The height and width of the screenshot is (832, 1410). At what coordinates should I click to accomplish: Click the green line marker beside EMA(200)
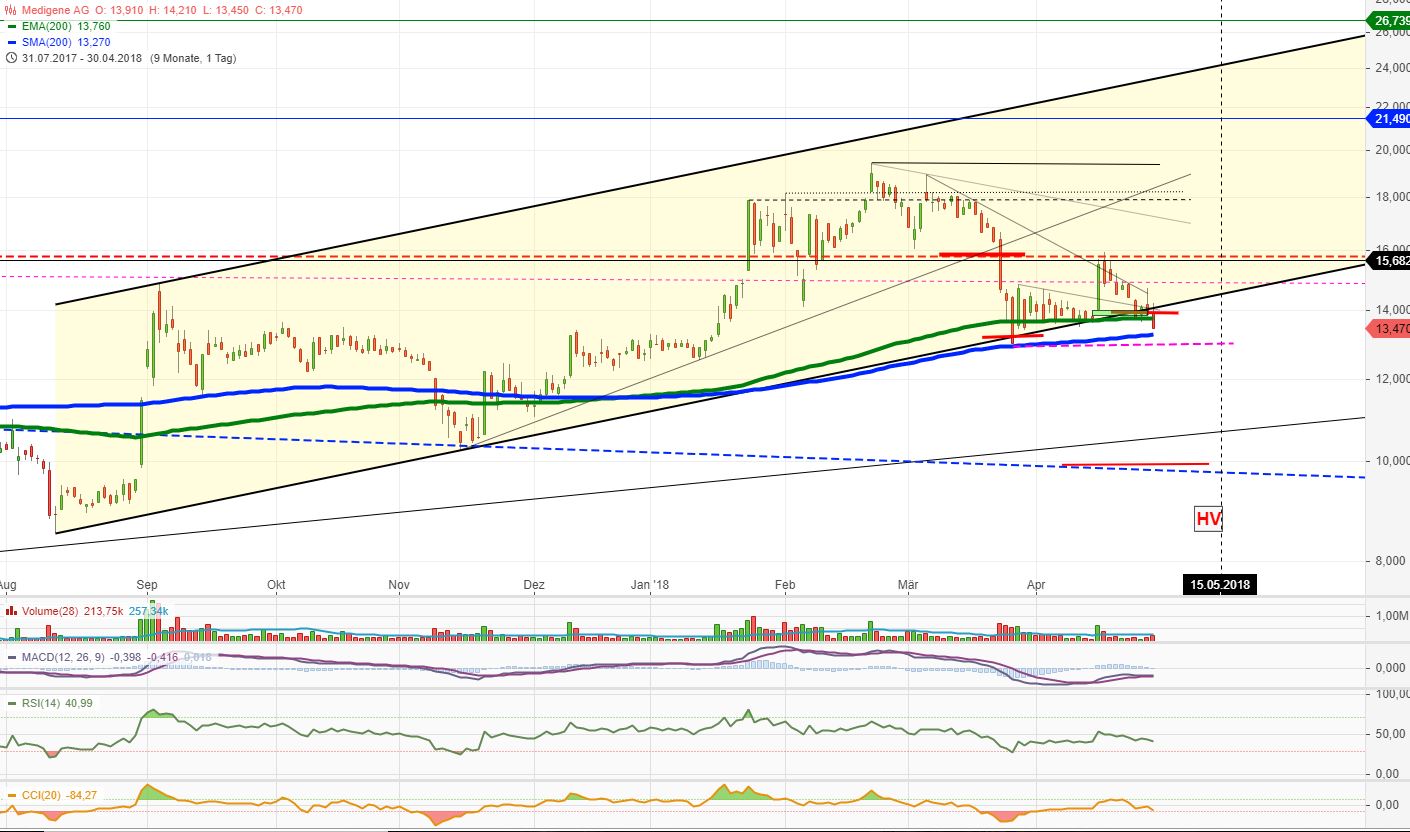tap(11, 27)
